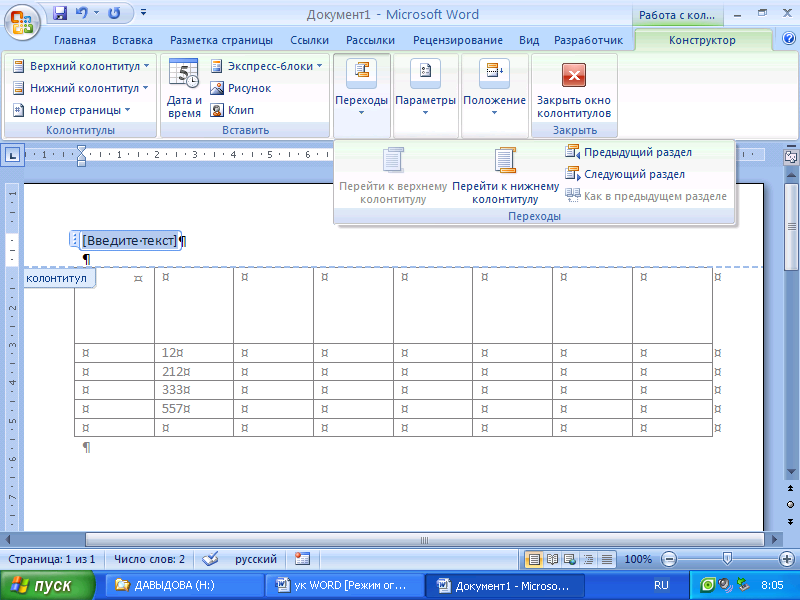The width and height of the screenshot is (800, 600).
Task: Switch to Print Layout view
Action: [534, 560]
